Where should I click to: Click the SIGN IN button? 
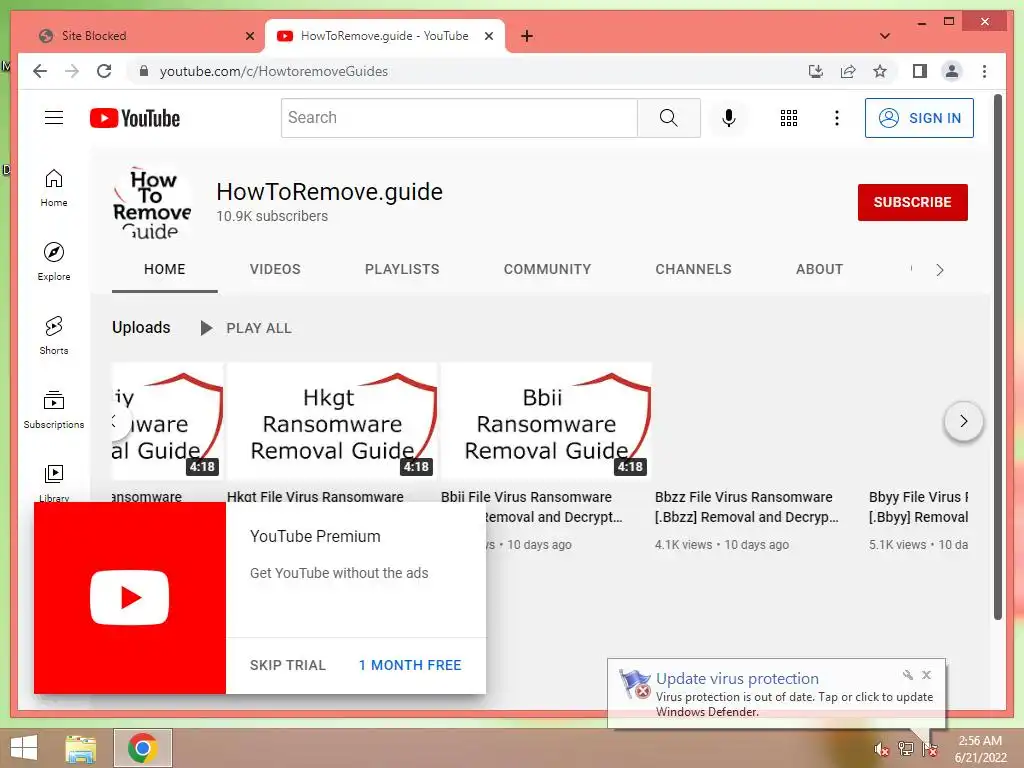point(919,118)
